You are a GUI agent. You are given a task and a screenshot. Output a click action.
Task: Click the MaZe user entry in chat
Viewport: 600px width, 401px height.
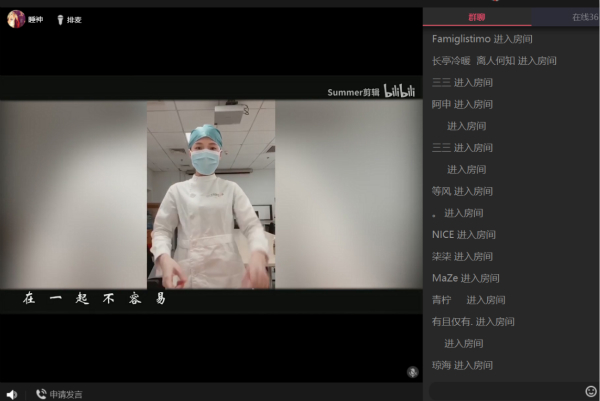pos(445,278)
